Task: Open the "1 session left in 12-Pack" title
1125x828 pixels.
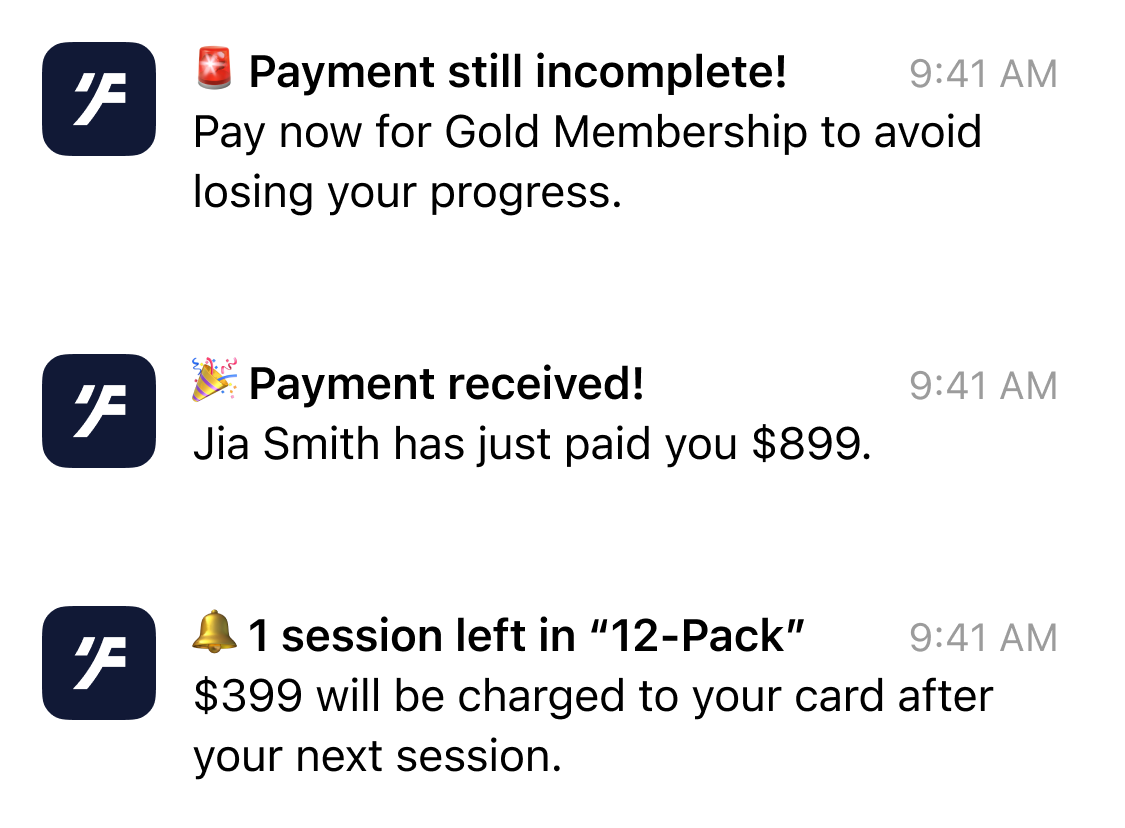Action: [526, 636]
